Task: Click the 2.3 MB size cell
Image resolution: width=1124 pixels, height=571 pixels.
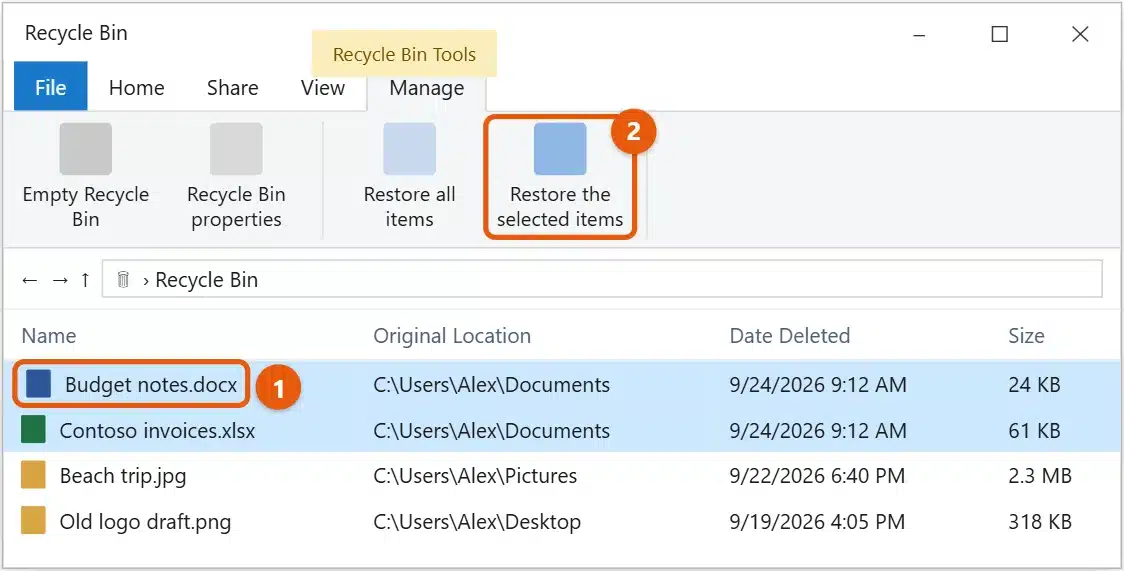Action: 1039,475
